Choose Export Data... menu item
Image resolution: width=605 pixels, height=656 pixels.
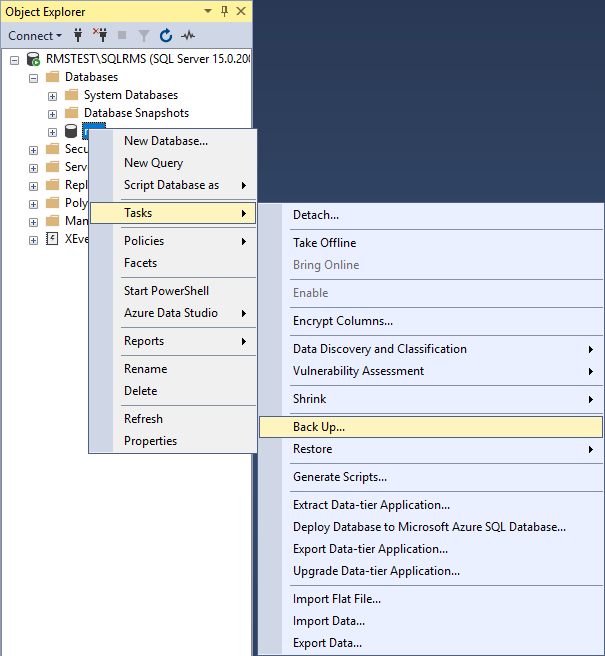coord(431,643)
